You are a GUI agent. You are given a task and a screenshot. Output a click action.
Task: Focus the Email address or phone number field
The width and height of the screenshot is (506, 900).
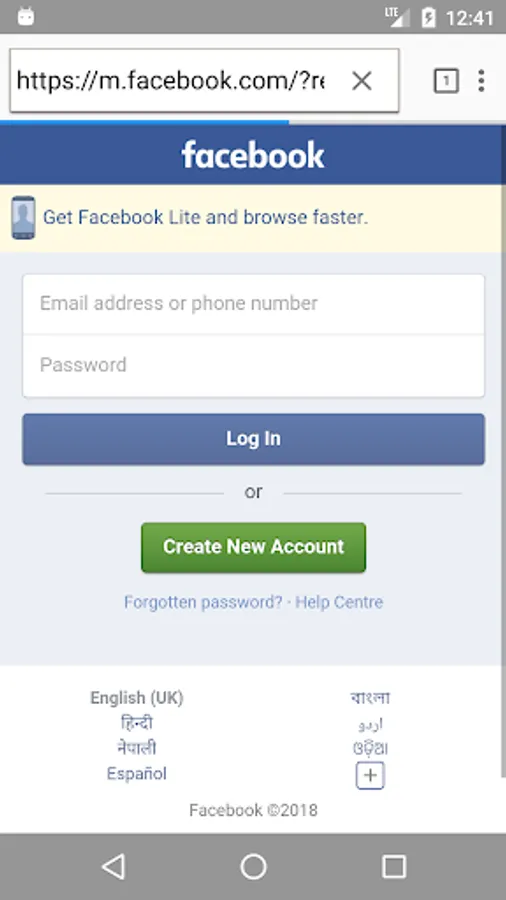click(254, 304)
